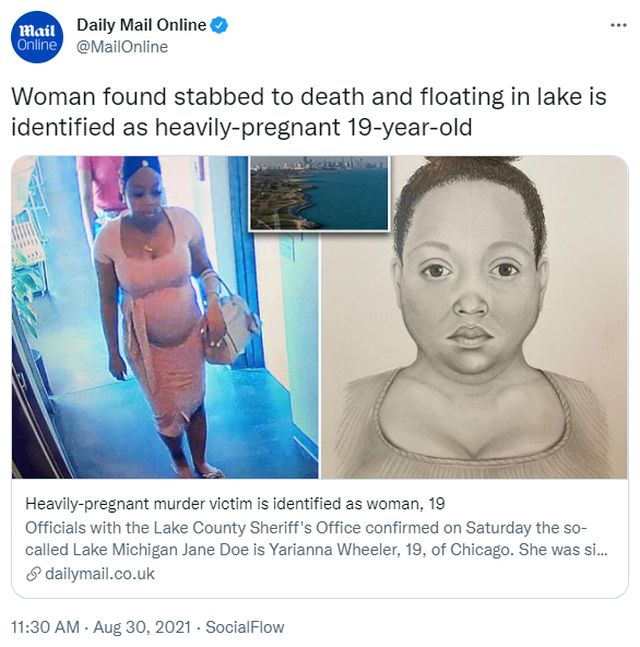Click the link chain icon beside dailymail.co.uk
The image size is (640, 647).
point(33,574)
